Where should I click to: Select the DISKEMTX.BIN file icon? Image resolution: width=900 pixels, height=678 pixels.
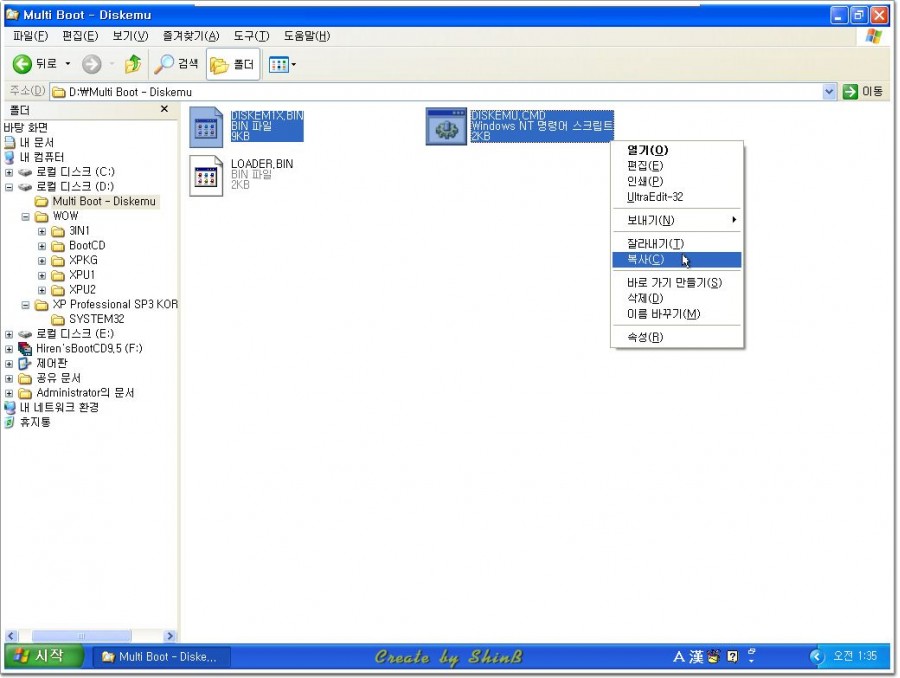pos(206,127)
